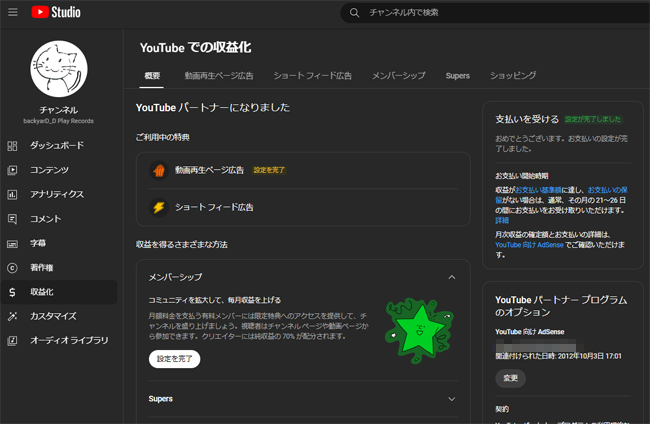Collapse the メンバーシップ section chevron
The width and height of the screenshot is (650, 424).
pos(452,277)
